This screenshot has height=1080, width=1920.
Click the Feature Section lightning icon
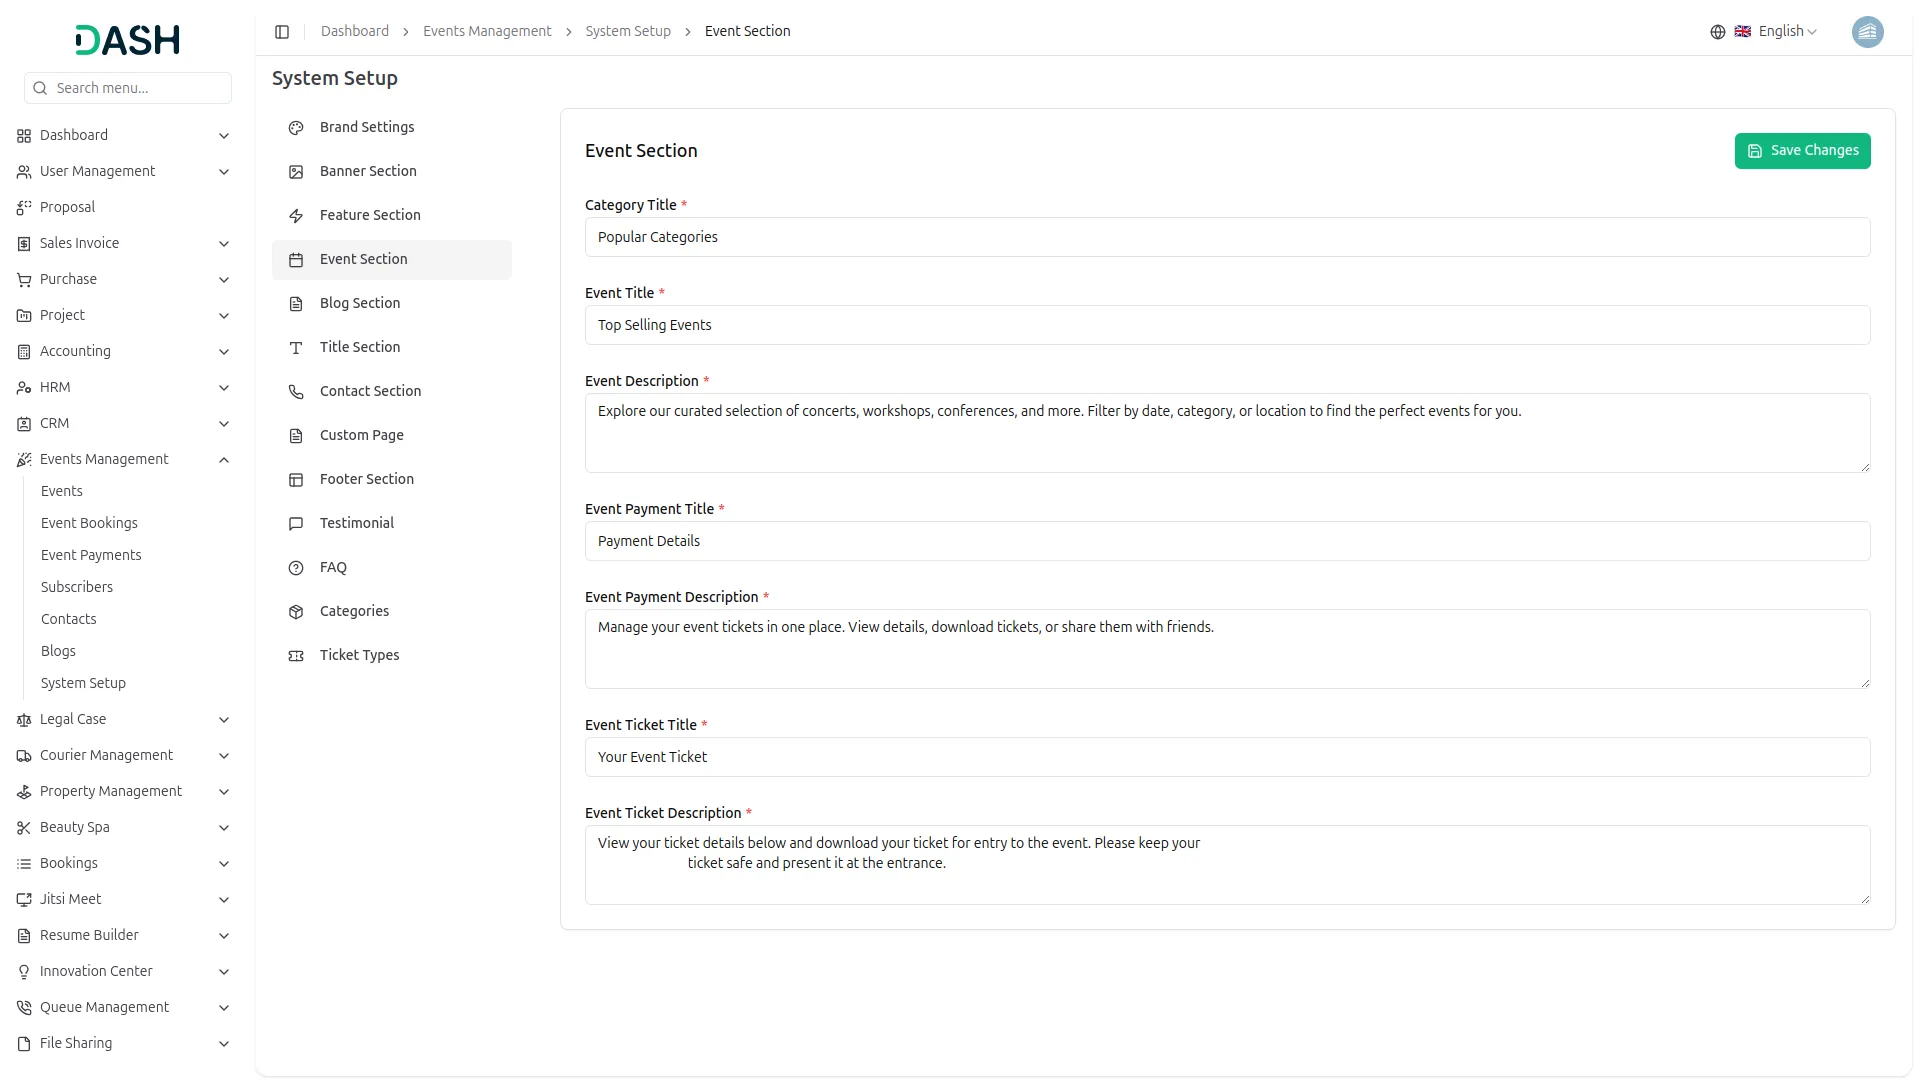tap(296, 216)
